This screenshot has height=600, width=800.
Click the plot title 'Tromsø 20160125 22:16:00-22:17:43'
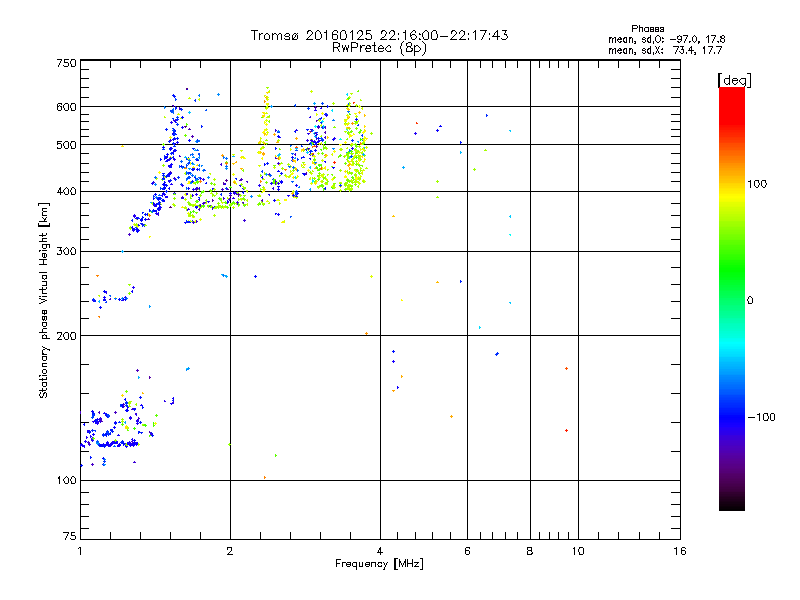pyautogui.click(x=379, y=35)
